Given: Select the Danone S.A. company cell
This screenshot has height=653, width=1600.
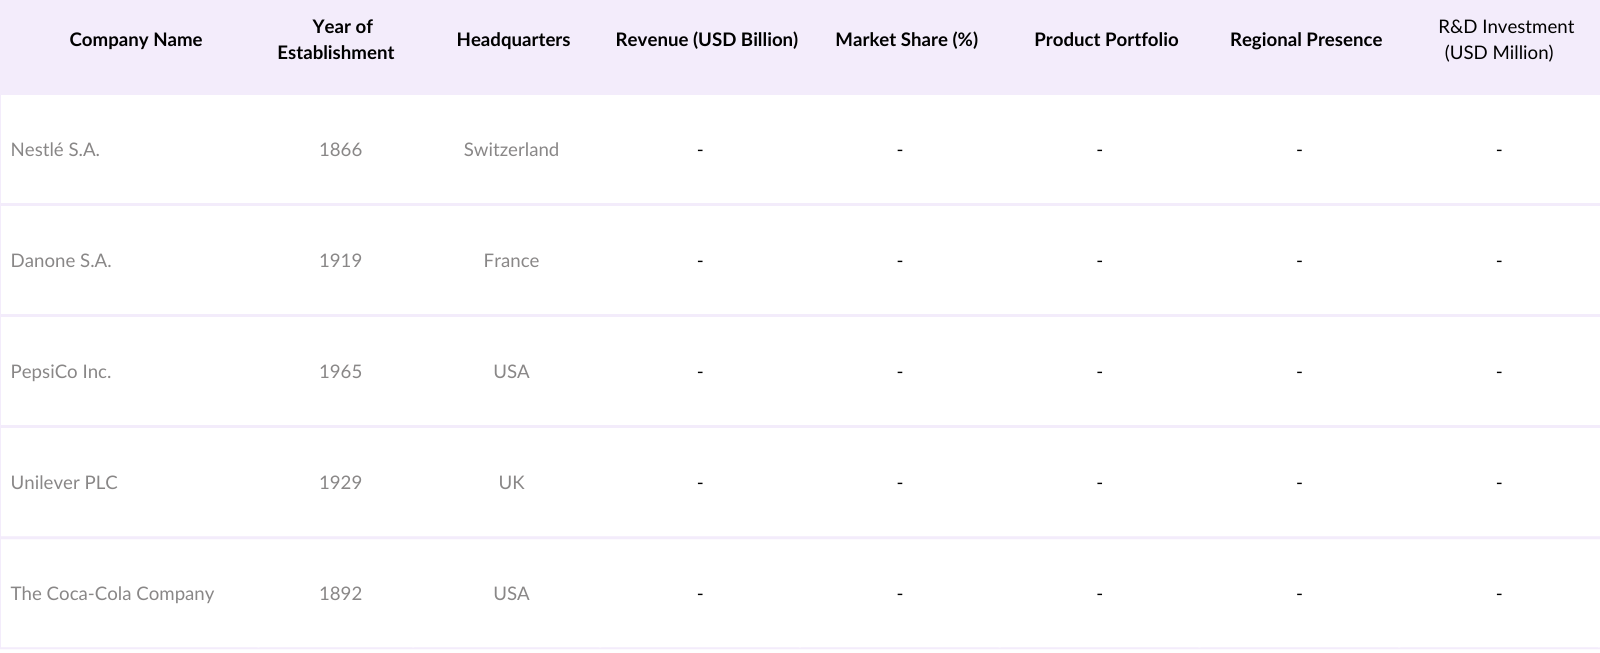Looking at the screenshot, I should (x=61, y=261).
